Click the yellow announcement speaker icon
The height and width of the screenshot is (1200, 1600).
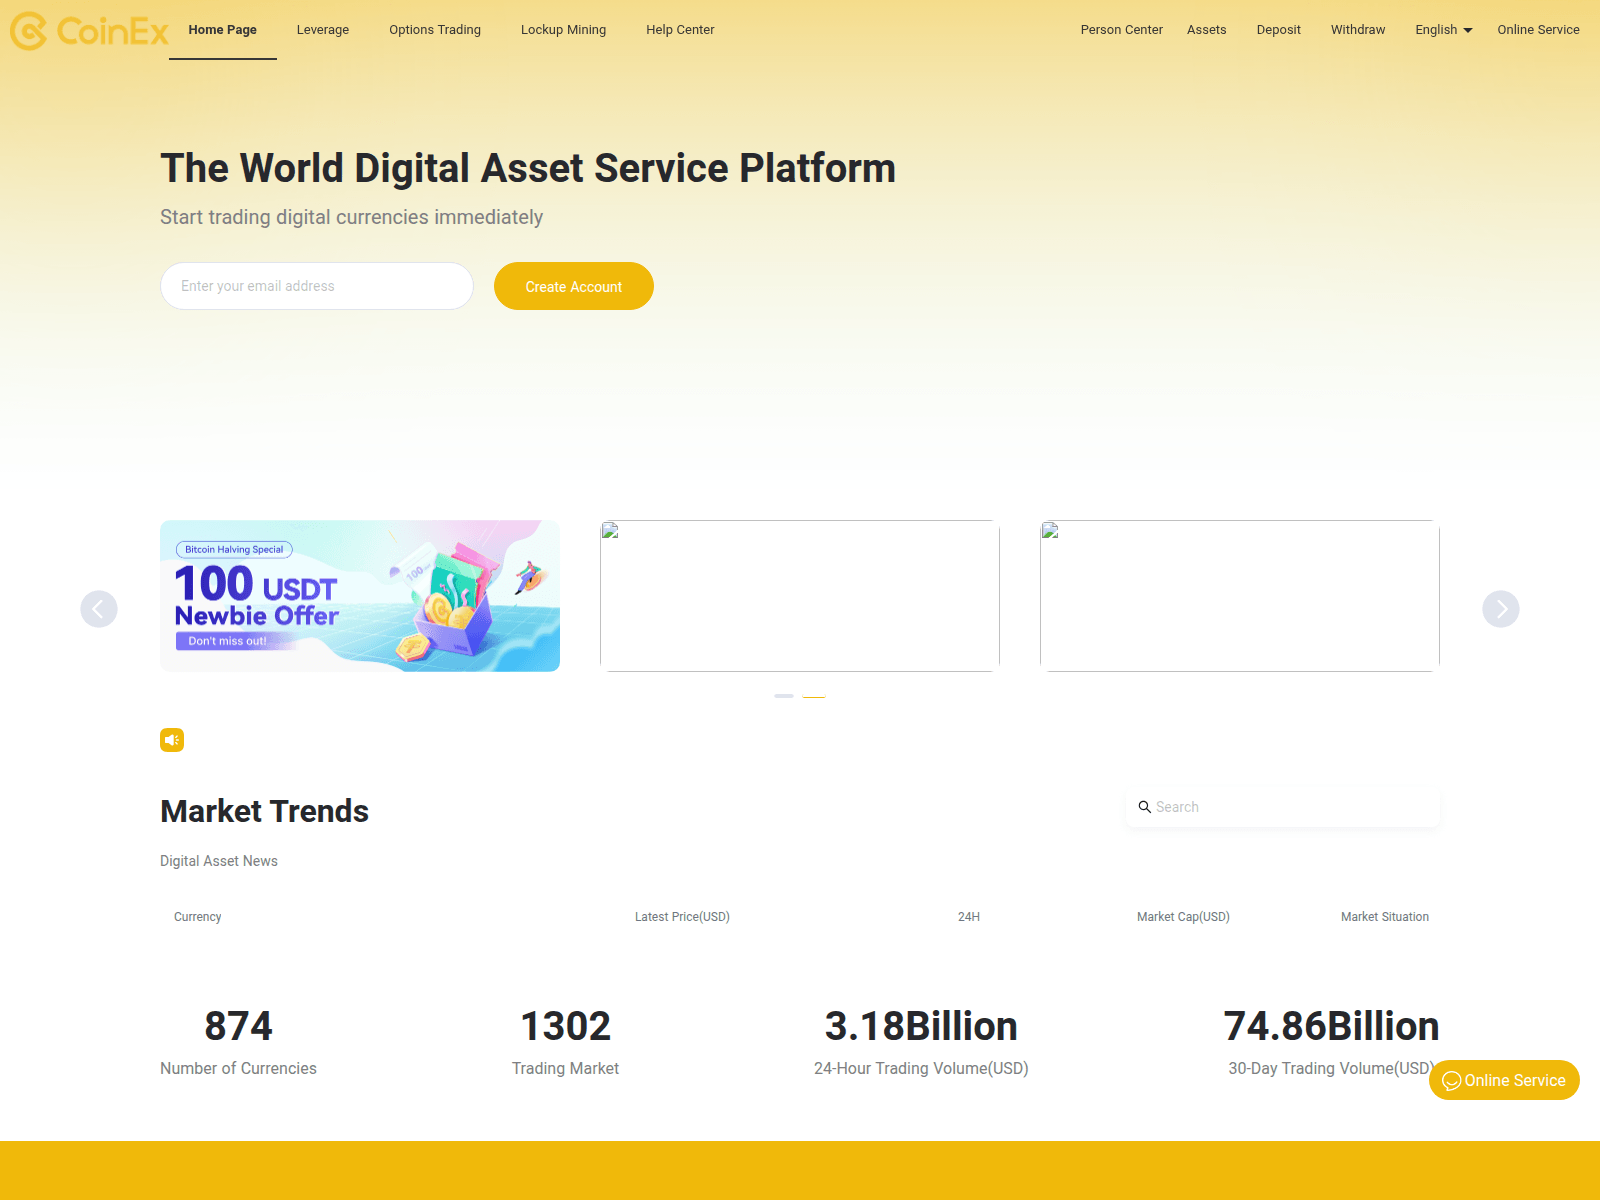(x=172, y=740)
